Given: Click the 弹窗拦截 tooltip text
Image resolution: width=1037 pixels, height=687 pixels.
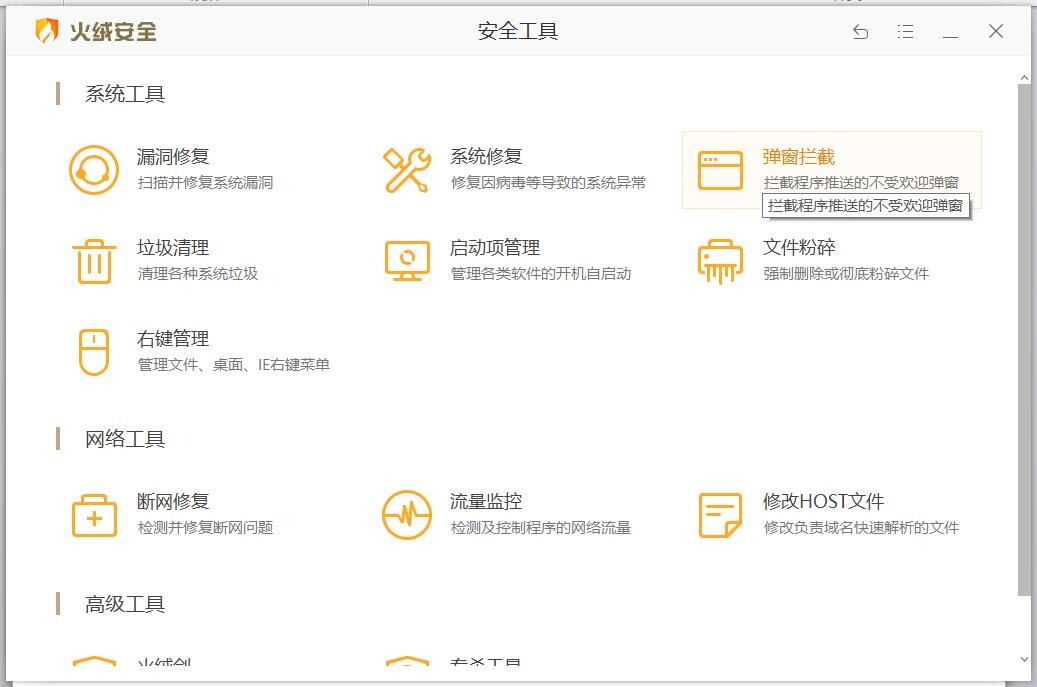Looking at the screenshot, I should 866,207.
